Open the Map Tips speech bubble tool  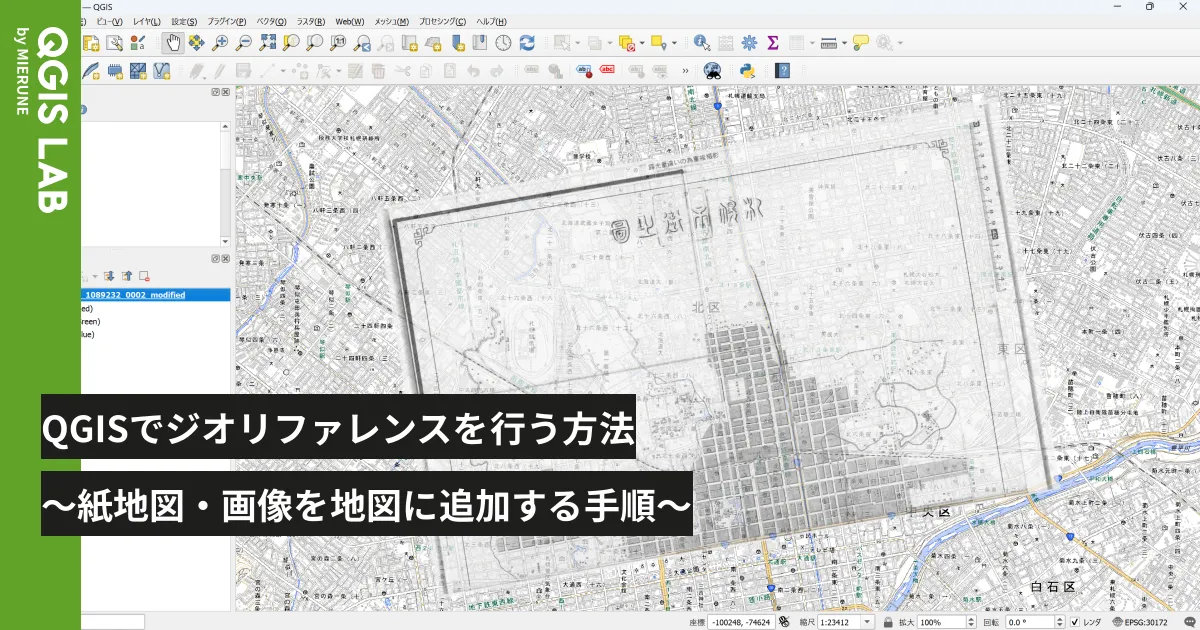(860, 43)
